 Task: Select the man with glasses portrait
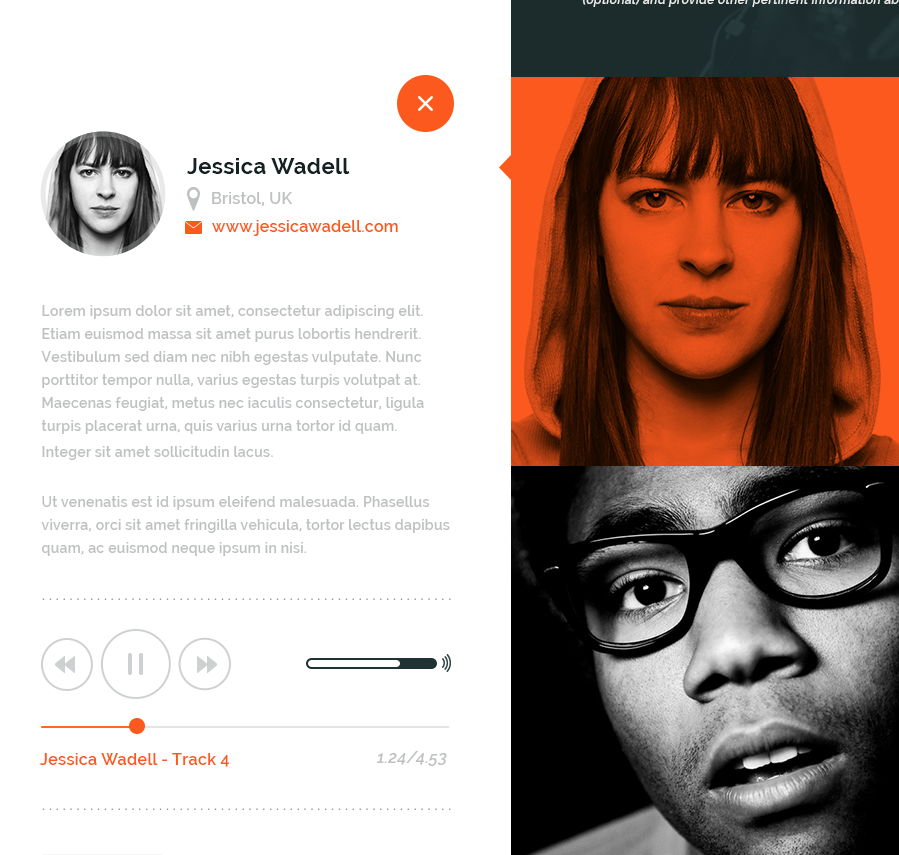705,661
